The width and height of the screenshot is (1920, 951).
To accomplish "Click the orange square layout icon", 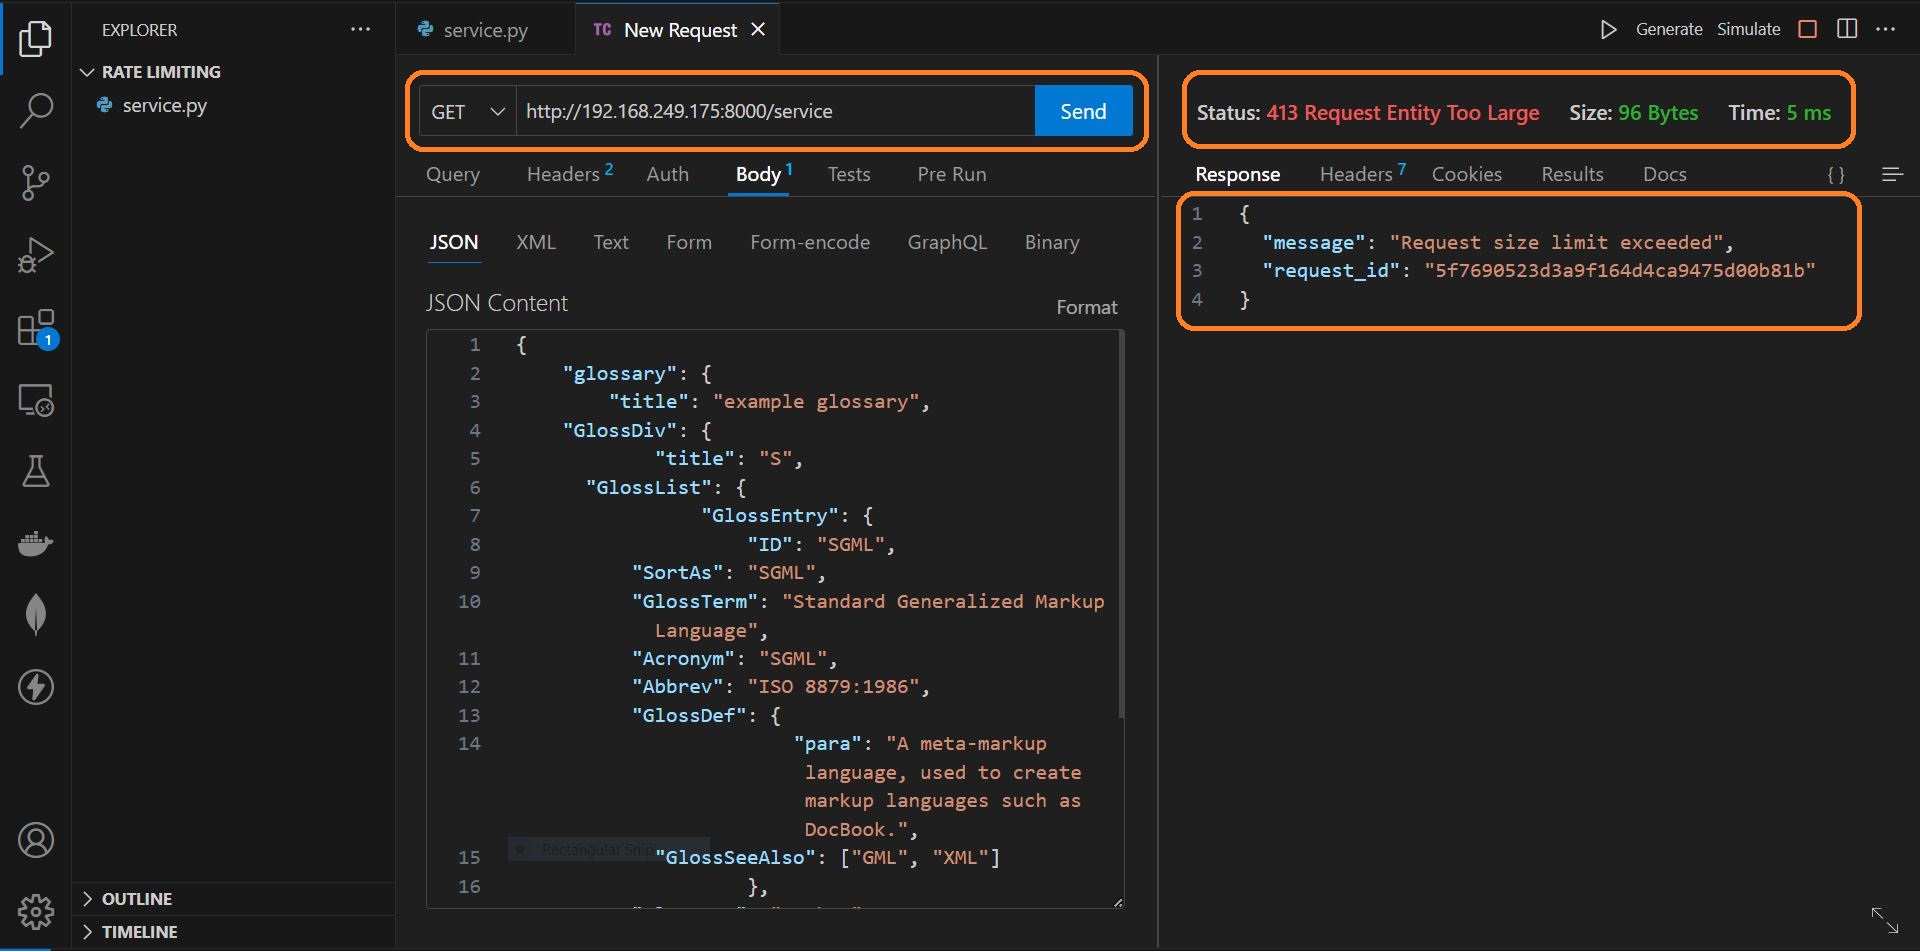I will [x=1808, y=29].
